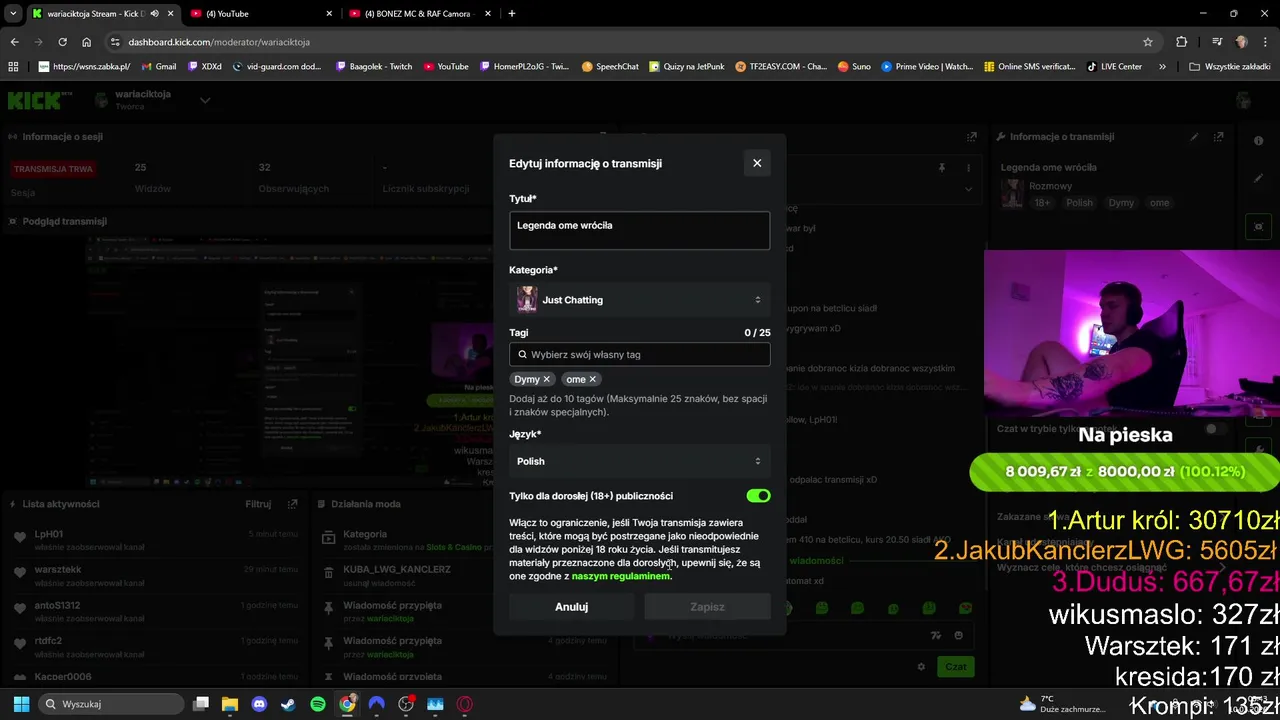Image resolution: width=1280 pixels, height=720 pixels.
Task: Bookmark this page with the star icon
Action: (x=1148, y=42)
